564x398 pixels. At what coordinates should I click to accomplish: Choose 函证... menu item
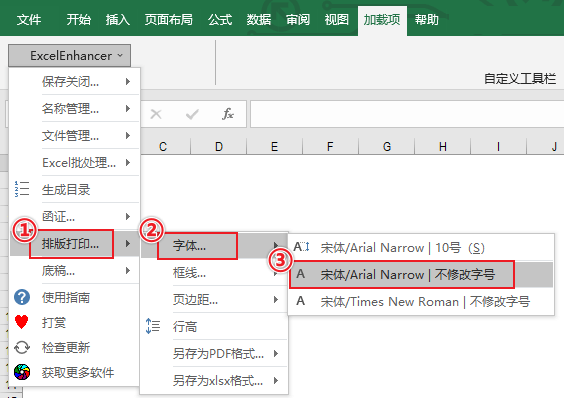[74, 216]
